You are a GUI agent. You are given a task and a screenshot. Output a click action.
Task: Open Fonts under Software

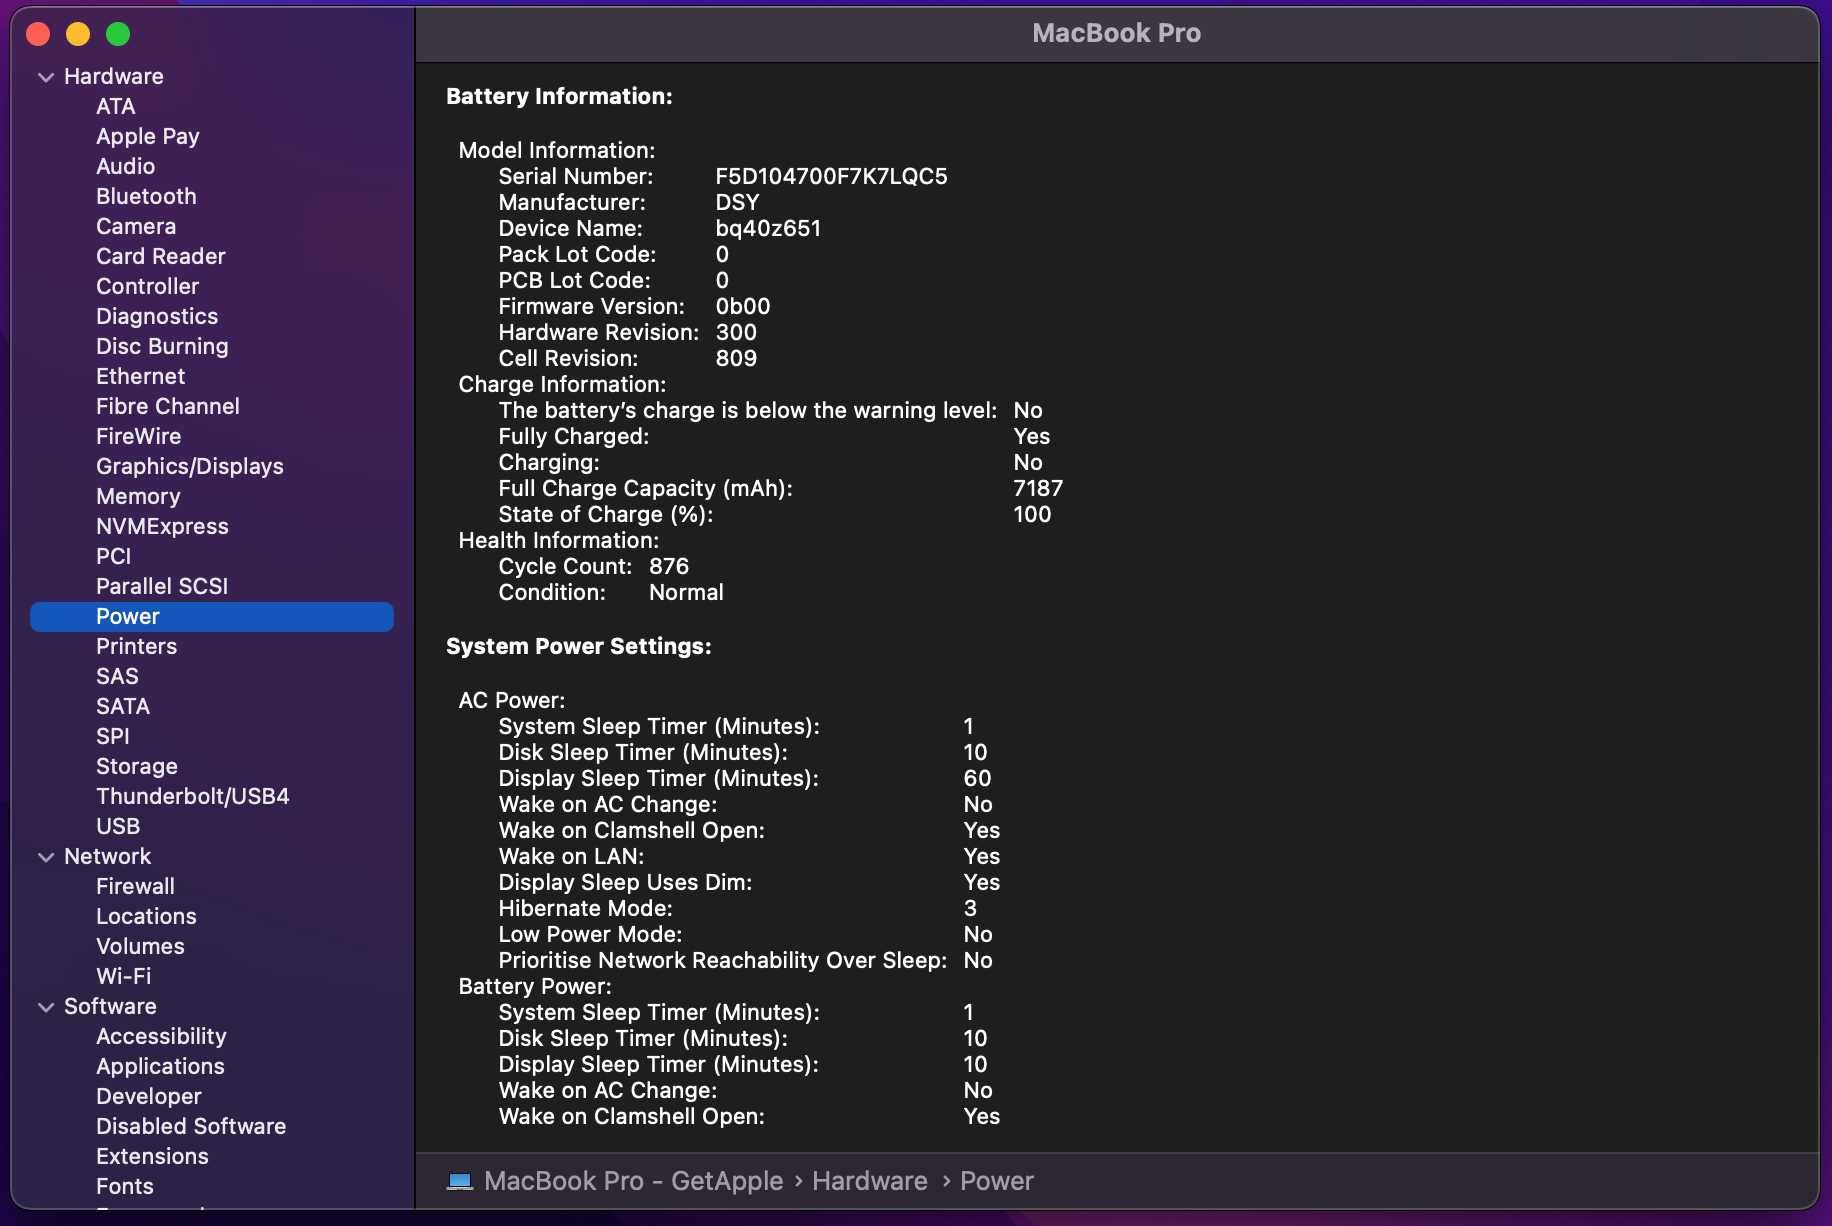point(125,1186)
